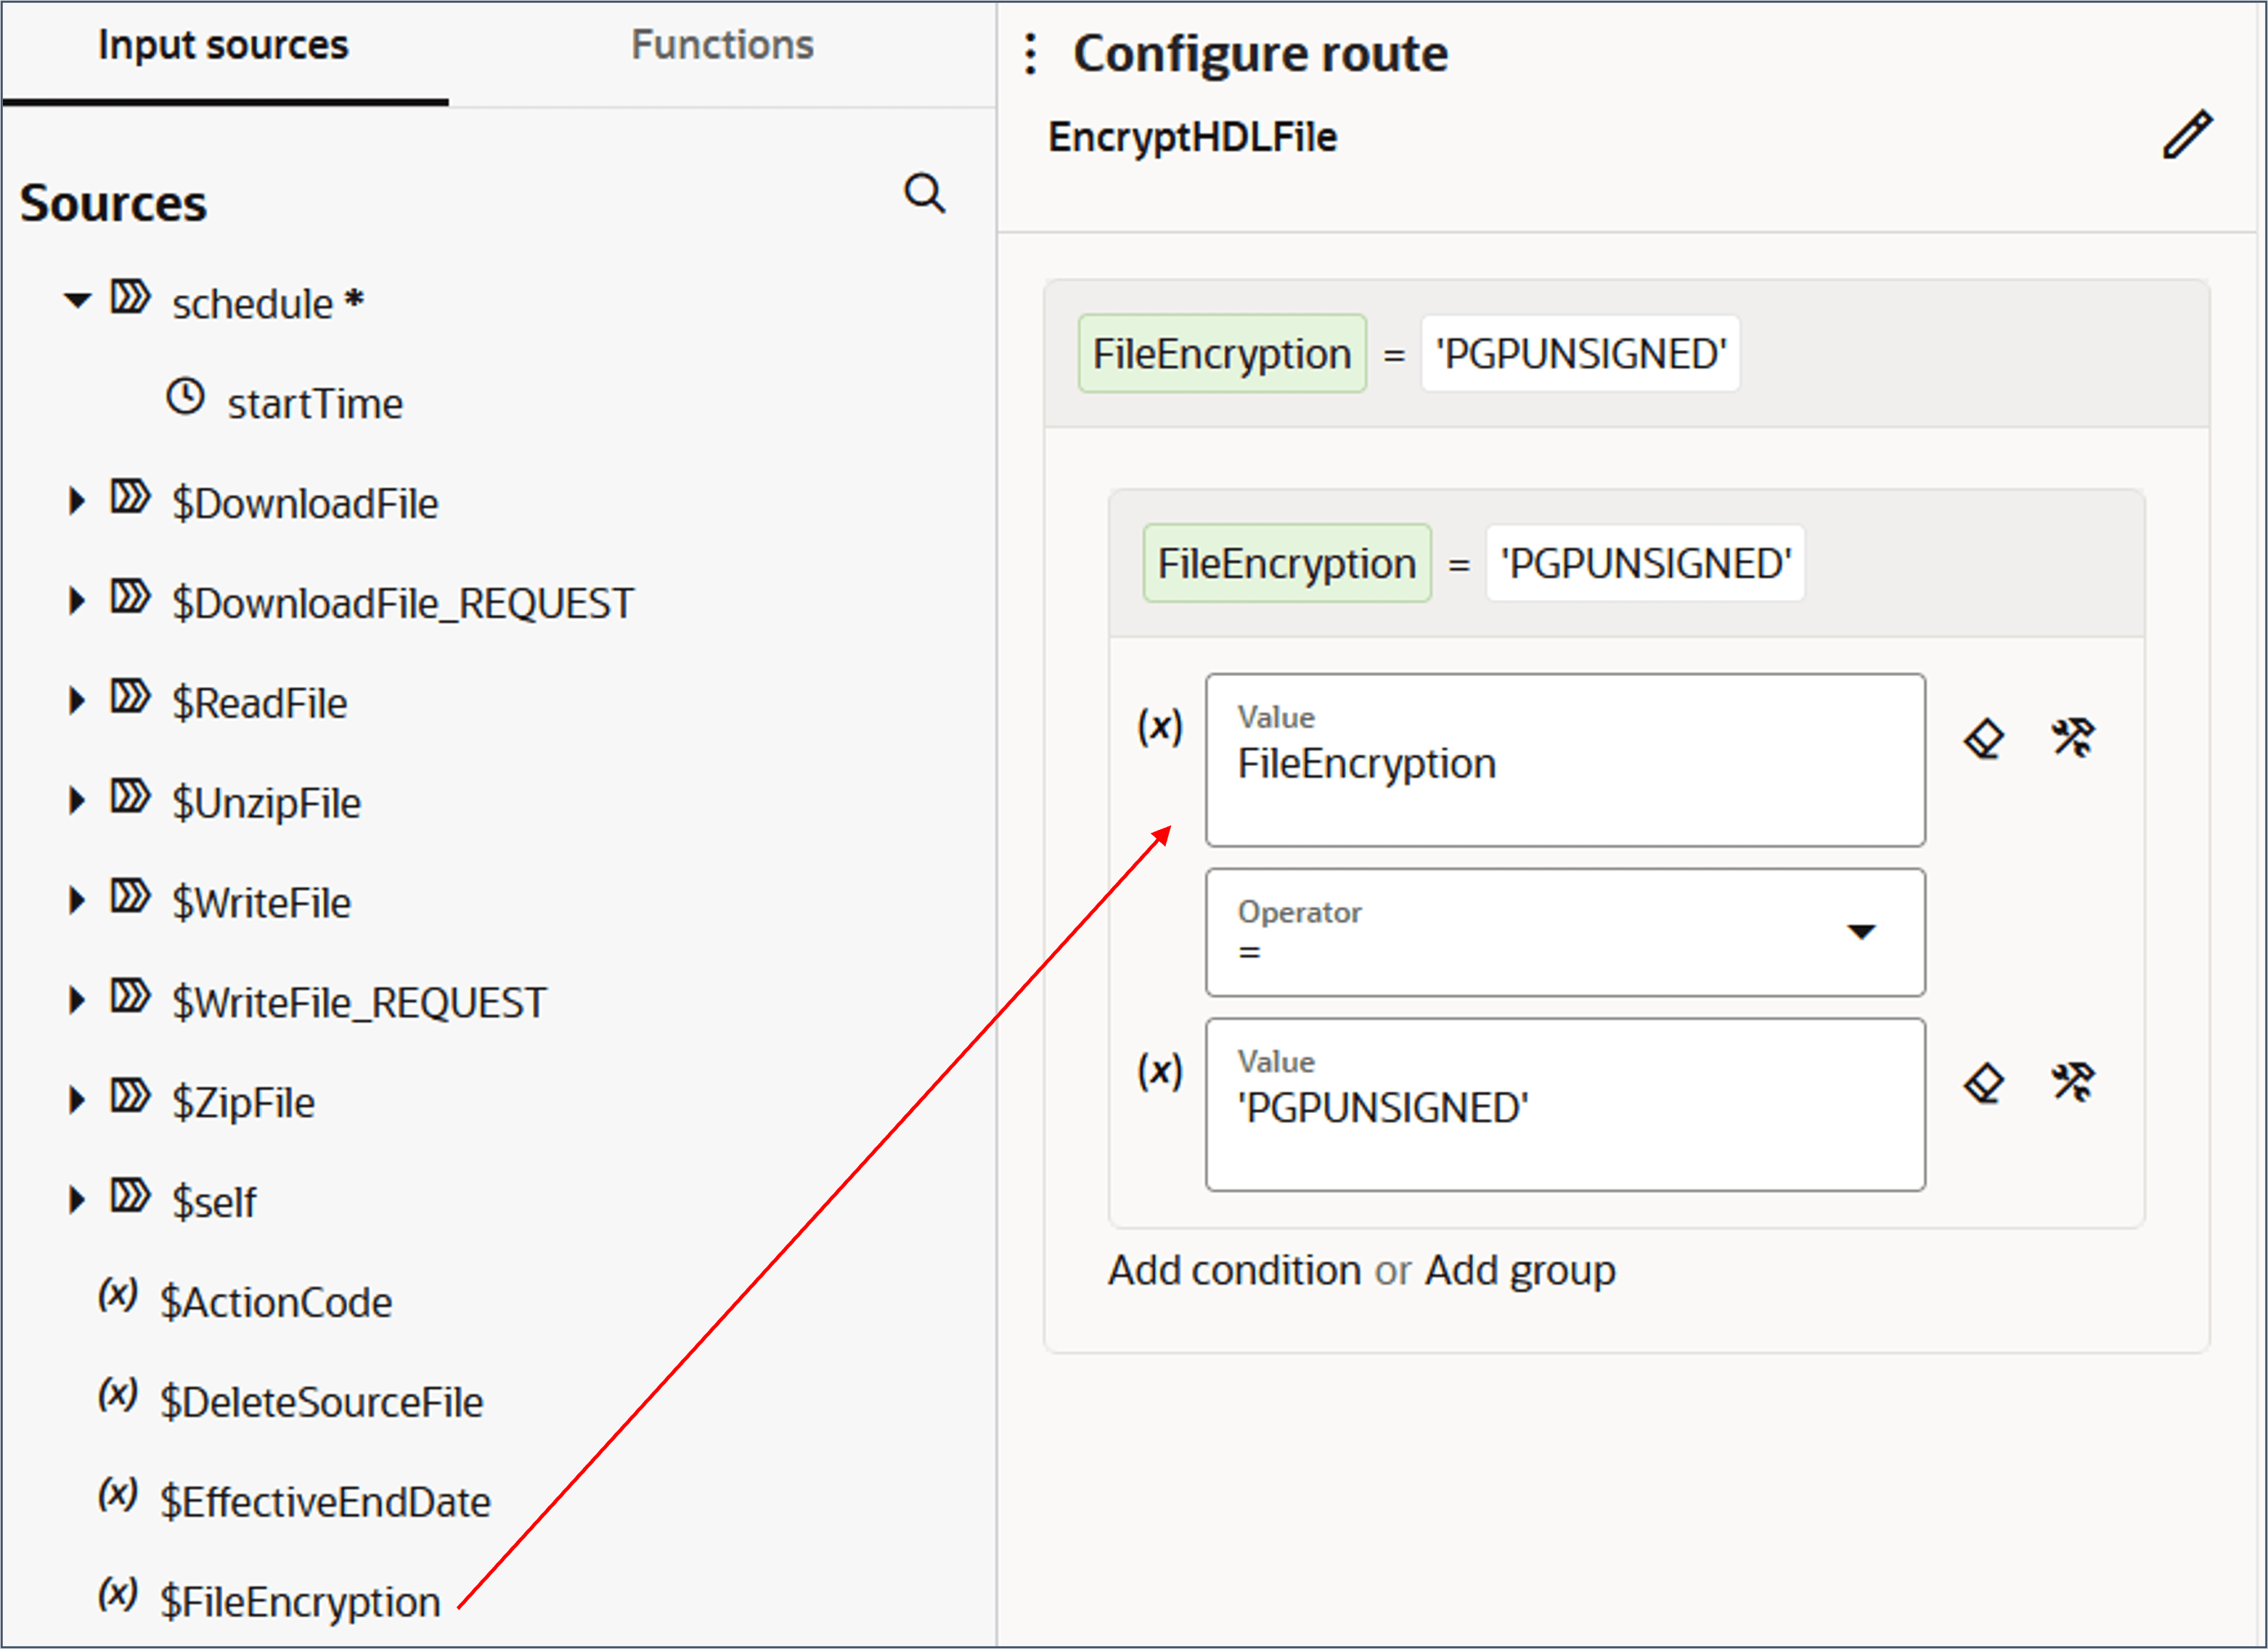2268x1649 pixels.
Task: Click the startTime clock icon
Action: pyautogui.click(x=185, y=397)
